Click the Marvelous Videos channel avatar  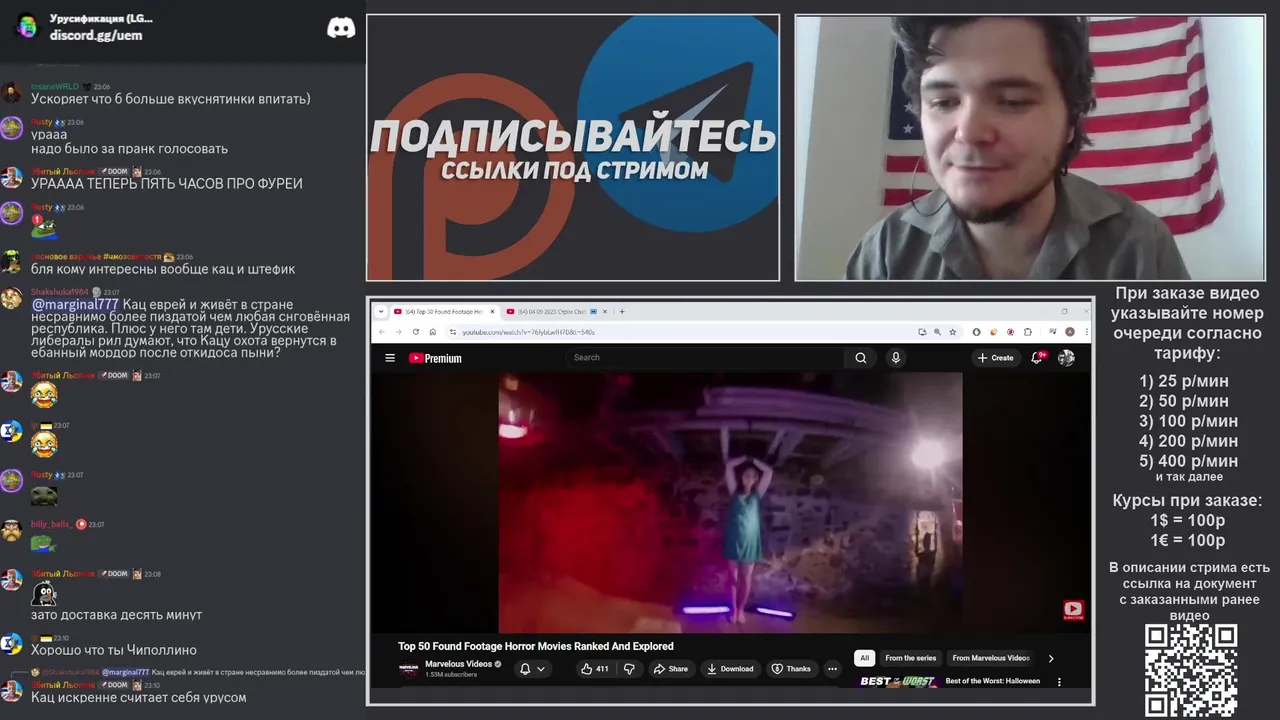(x=408, y=669)
